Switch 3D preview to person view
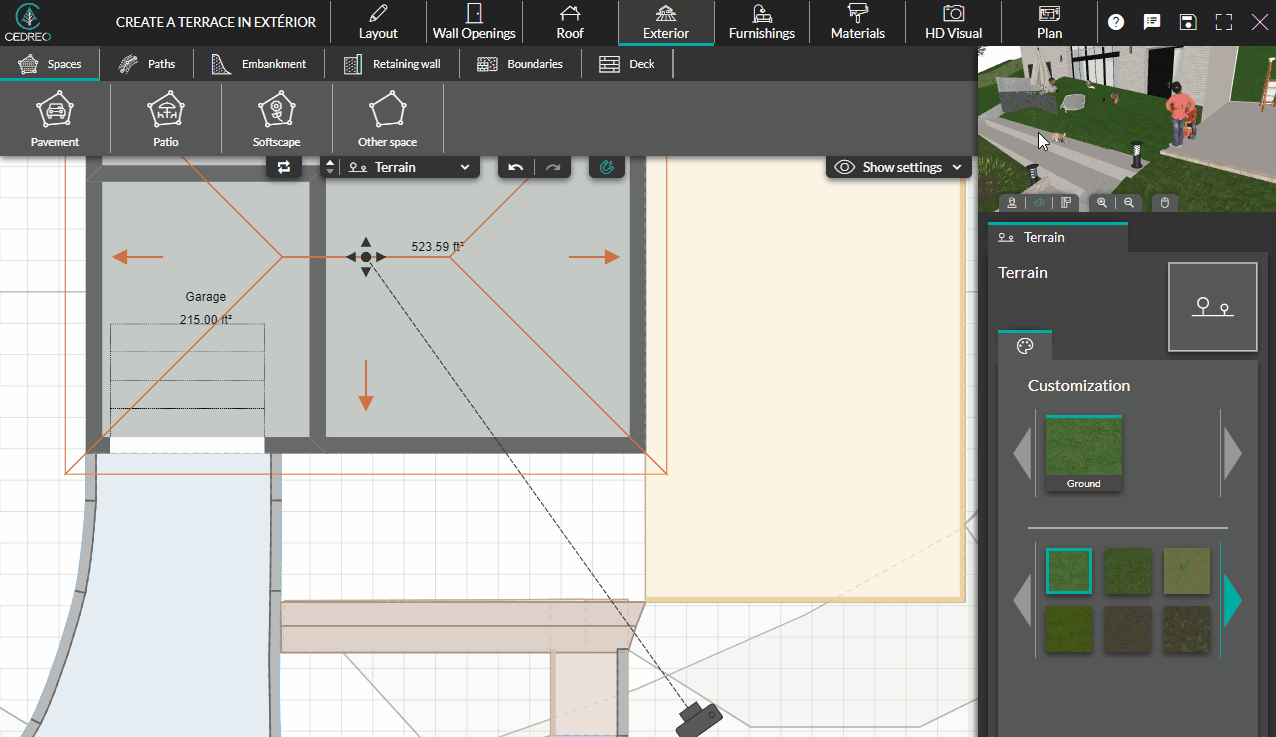The width and height of the screenshot is (1276, 737). click(1012, 202)
